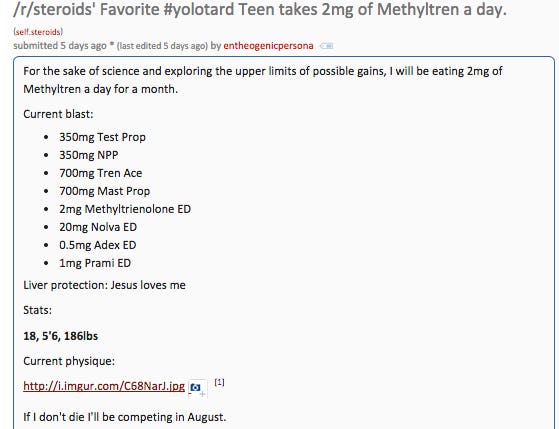Click the bold stats '18, 5'6, 186lbs'

click(x=61, y=336)
